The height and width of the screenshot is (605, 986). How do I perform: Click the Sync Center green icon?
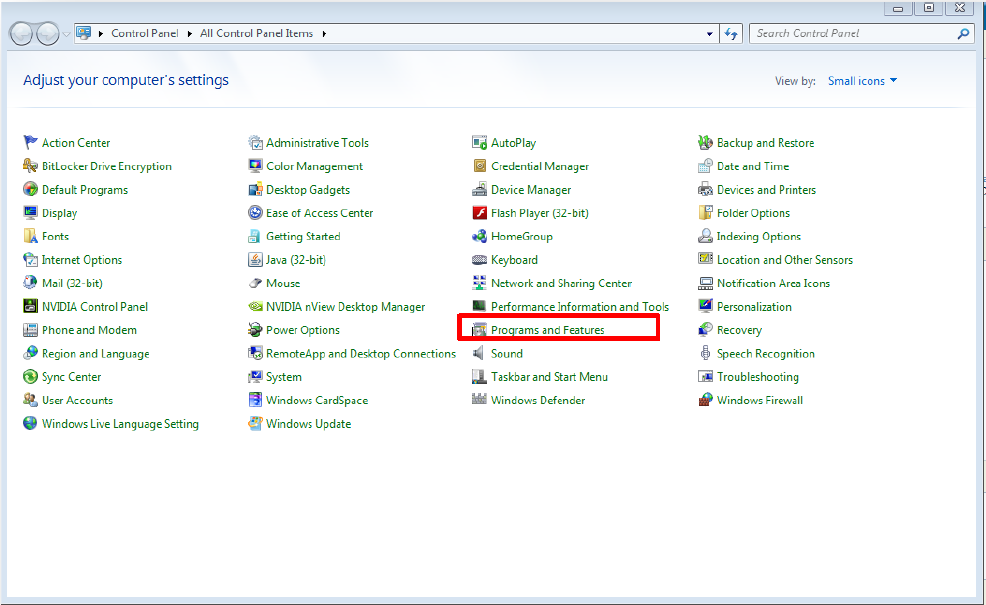[x=30, y=377]
